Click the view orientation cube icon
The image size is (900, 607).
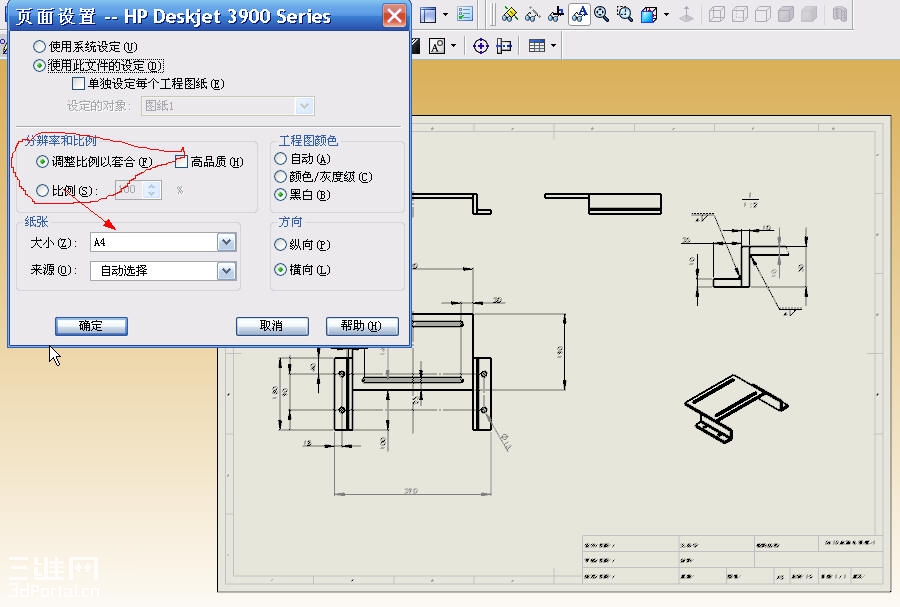[649, 14]
